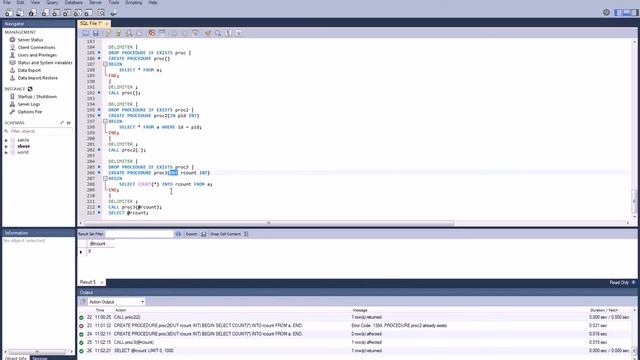Viewport: 640px width, 360px height.
Task: Open the Scripting menu
Action: (133, 2)
